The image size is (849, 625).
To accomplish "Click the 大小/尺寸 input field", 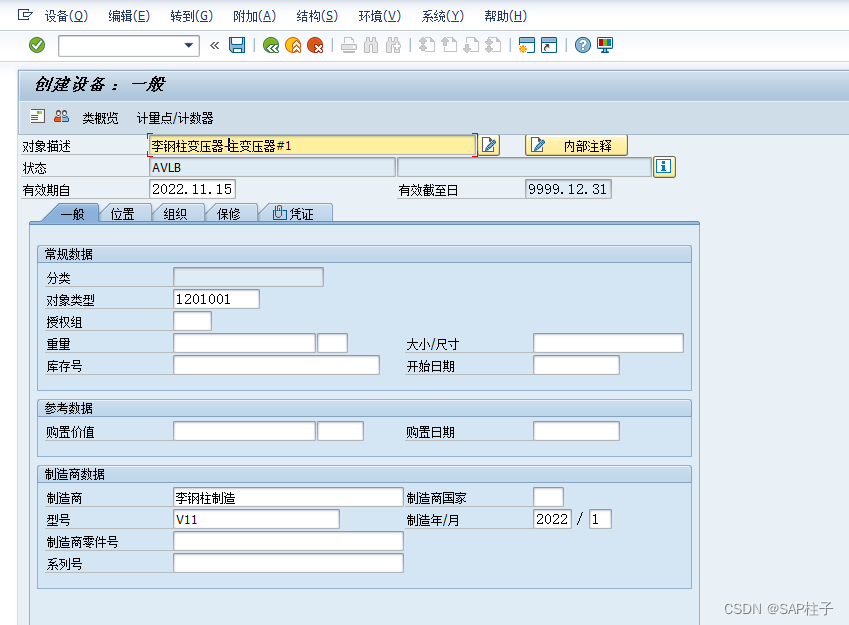I will click(608, 343).
